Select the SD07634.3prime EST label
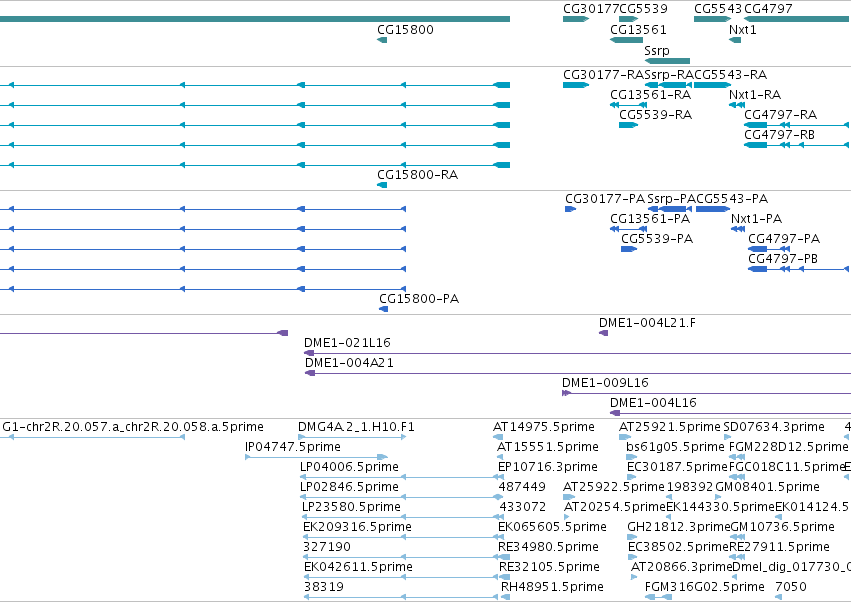 click(774, 427)
